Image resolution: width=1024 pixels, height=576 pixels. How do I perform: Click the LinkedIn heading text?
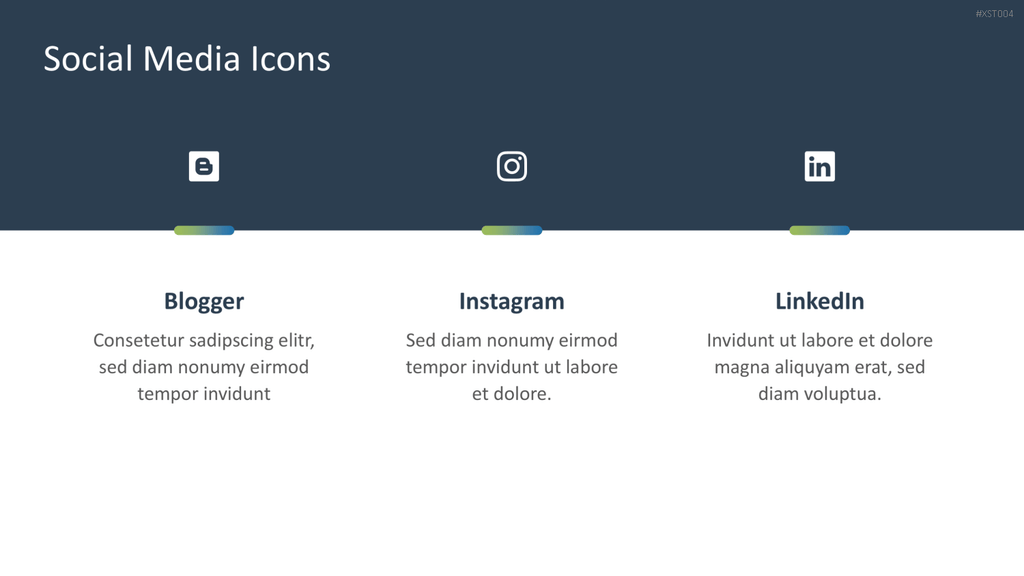tap(820, 301)
